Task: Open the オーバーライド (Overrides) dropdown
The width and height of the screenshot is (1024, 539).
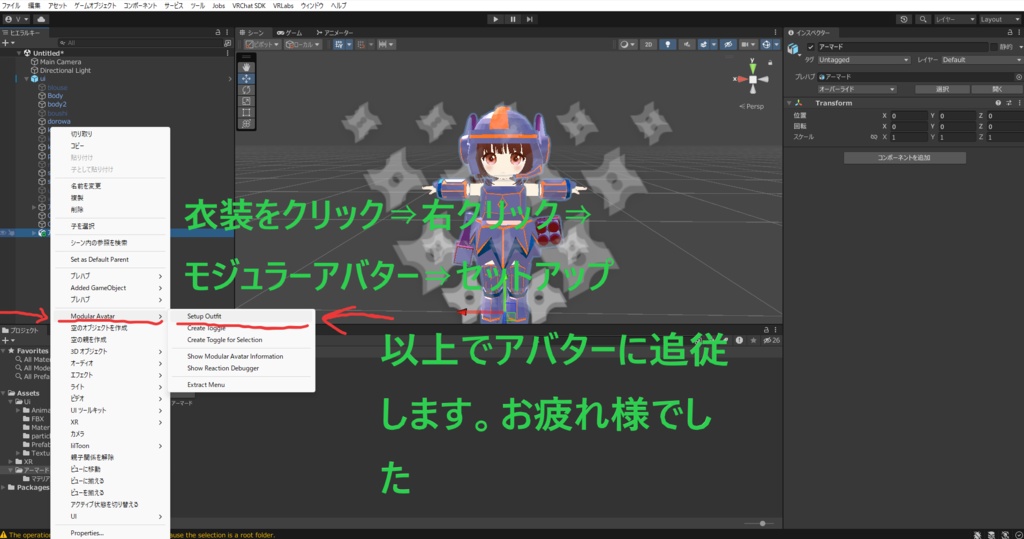Action: tap(857, 89)
